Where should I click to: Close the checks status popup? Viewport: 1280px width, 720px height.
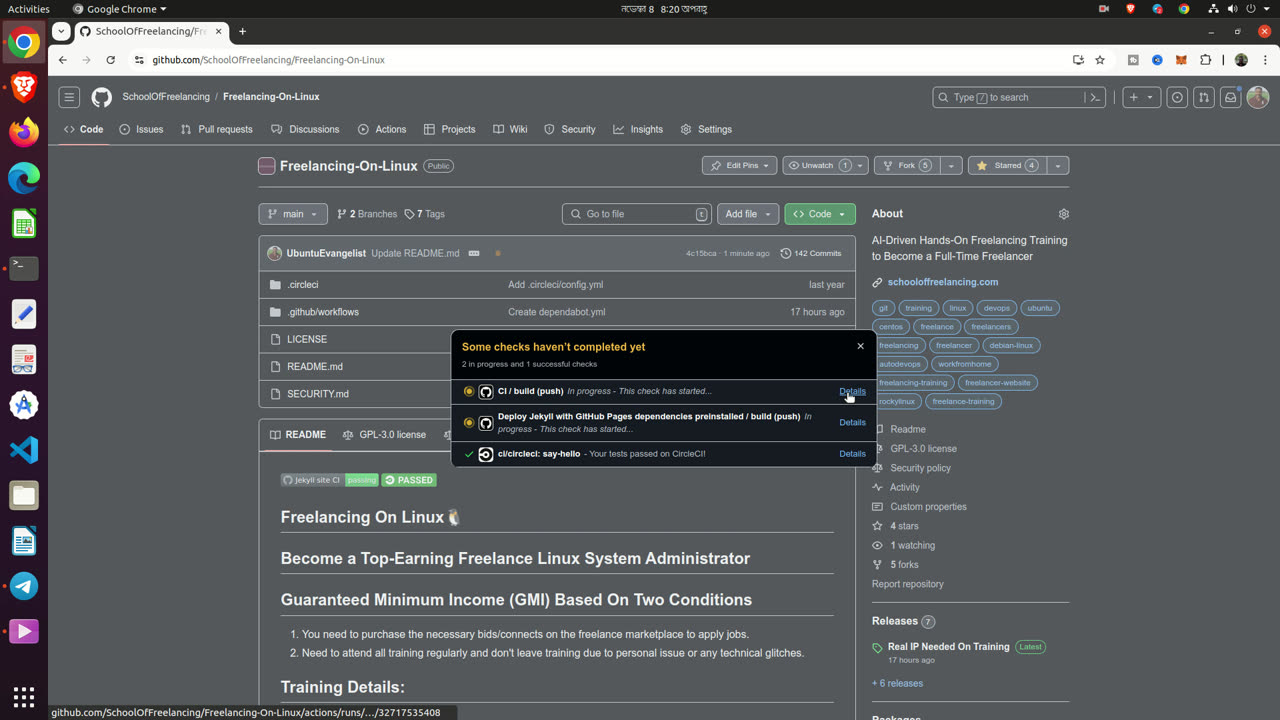pos(860,346)
